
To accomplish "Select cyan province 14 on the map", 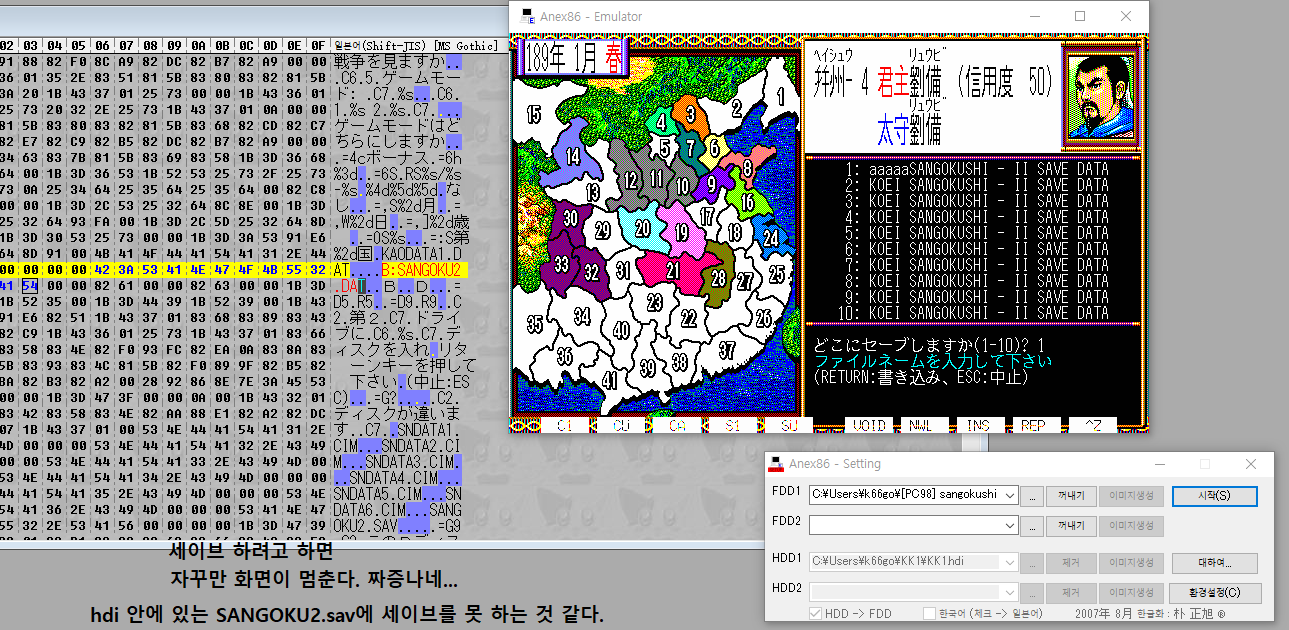I will pyautogui.click(x=572, y=157).
